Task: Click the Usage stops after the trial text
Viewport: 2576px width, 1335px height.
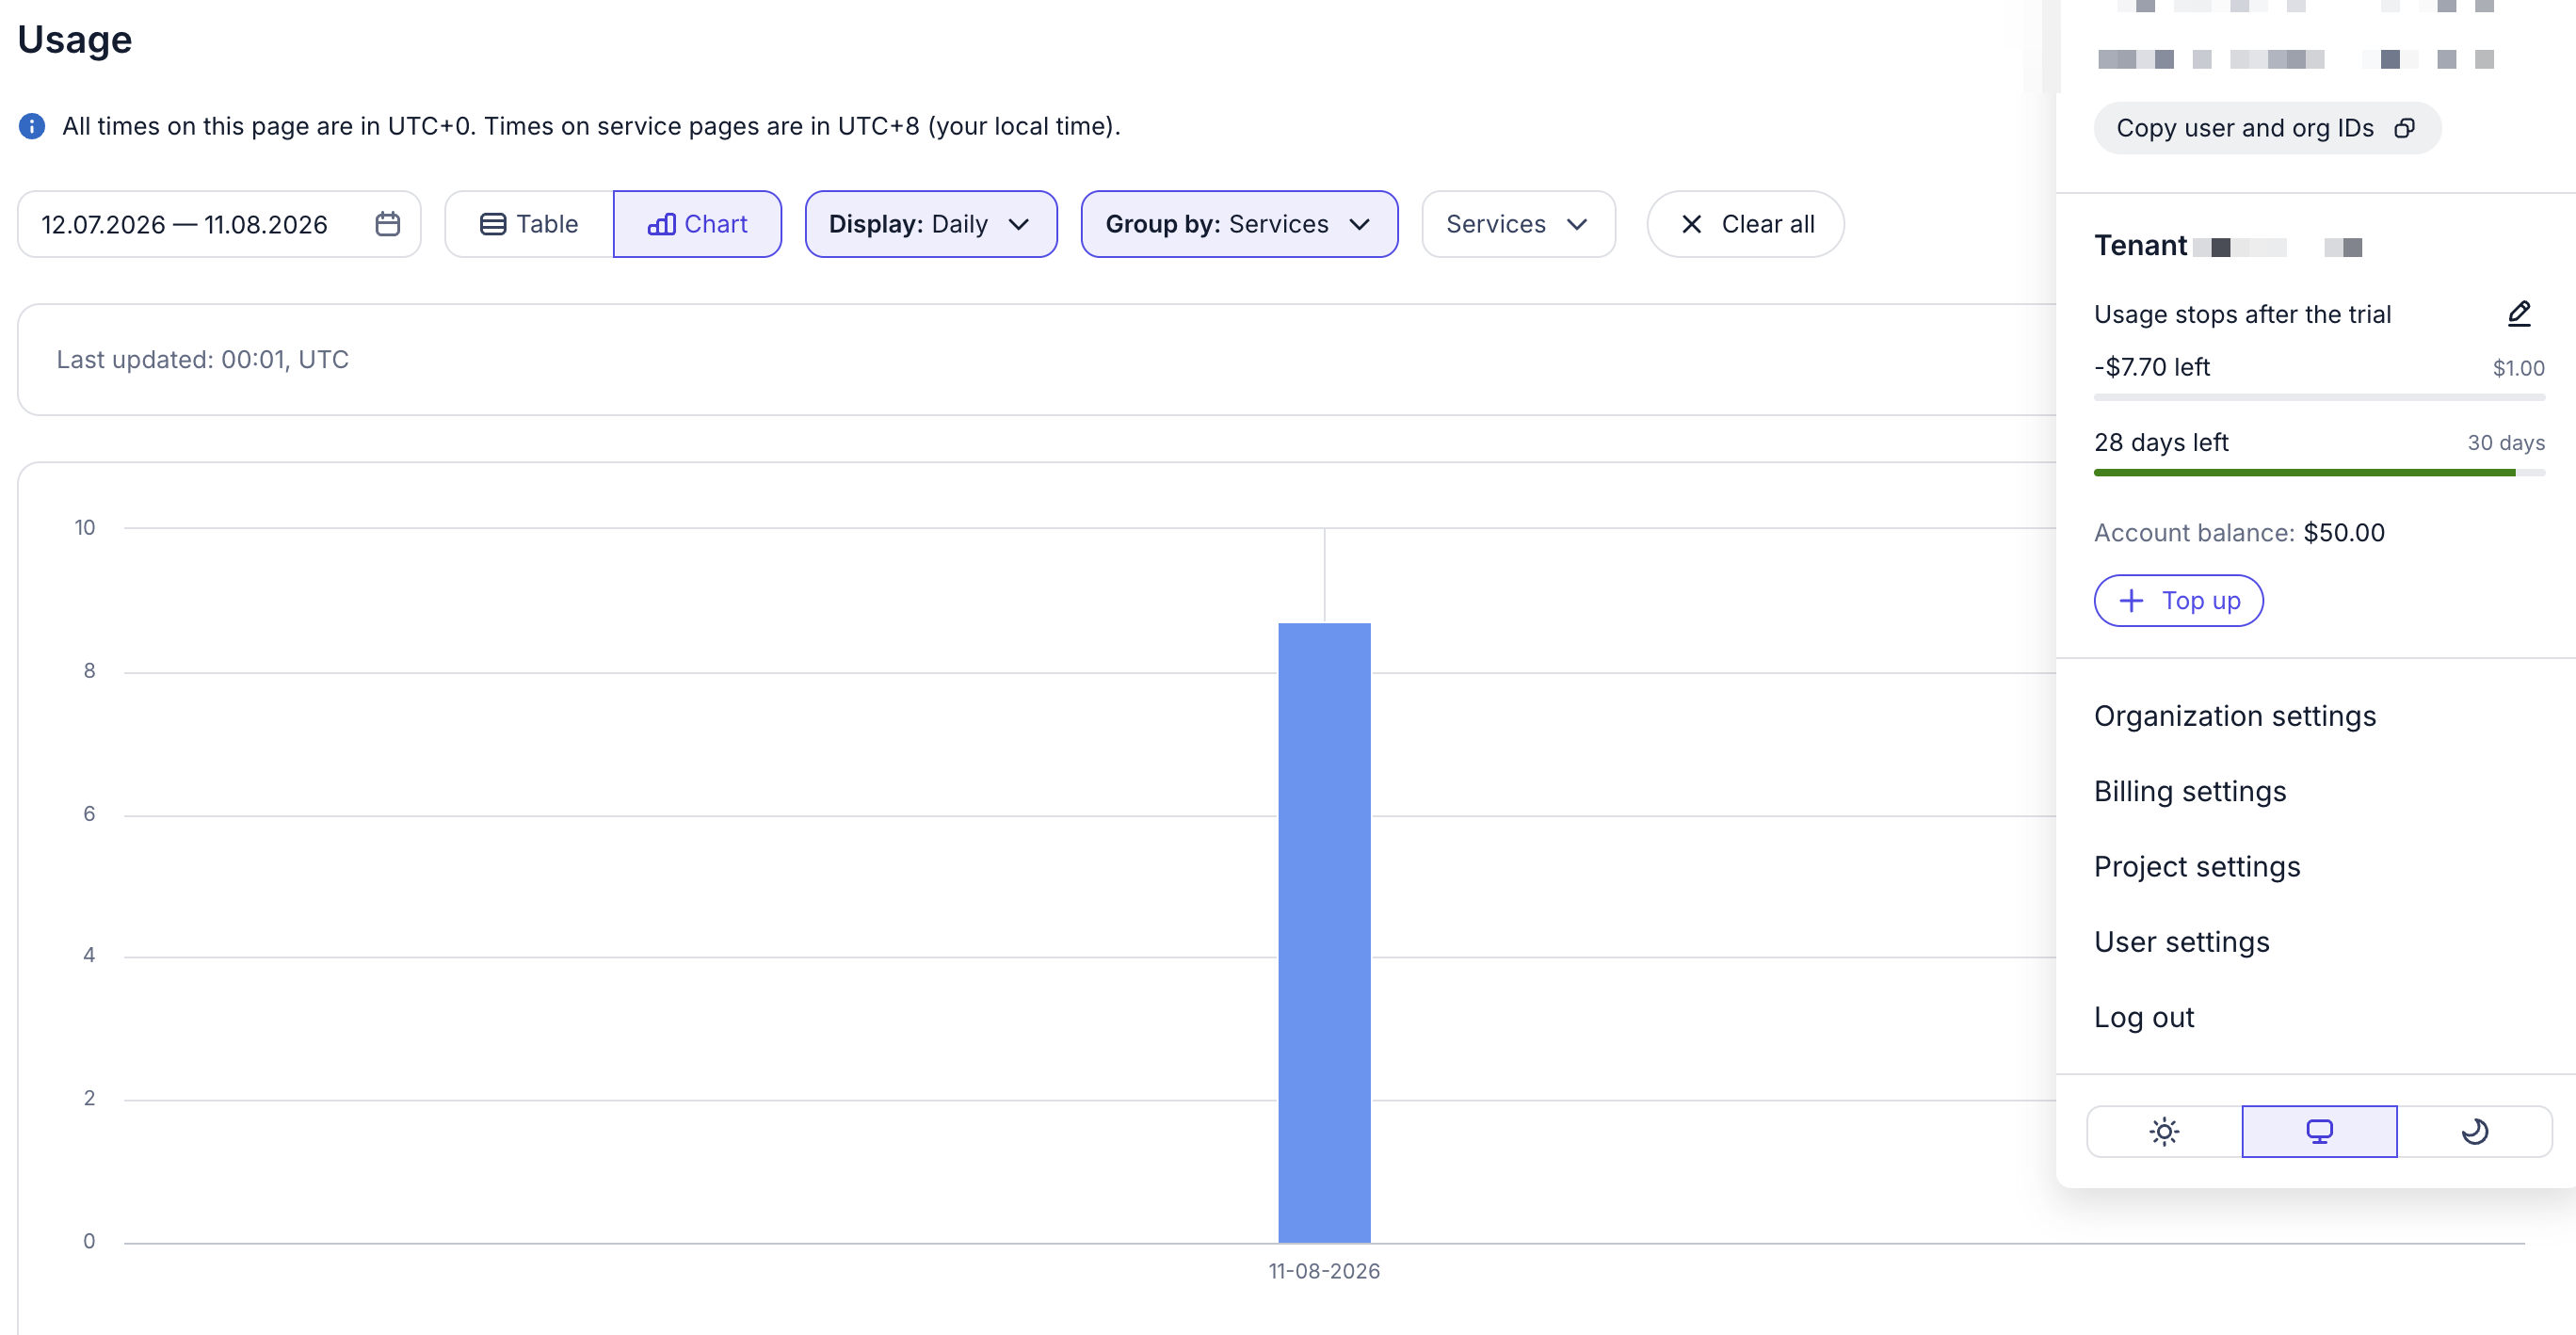Action: click(2242, 314)
